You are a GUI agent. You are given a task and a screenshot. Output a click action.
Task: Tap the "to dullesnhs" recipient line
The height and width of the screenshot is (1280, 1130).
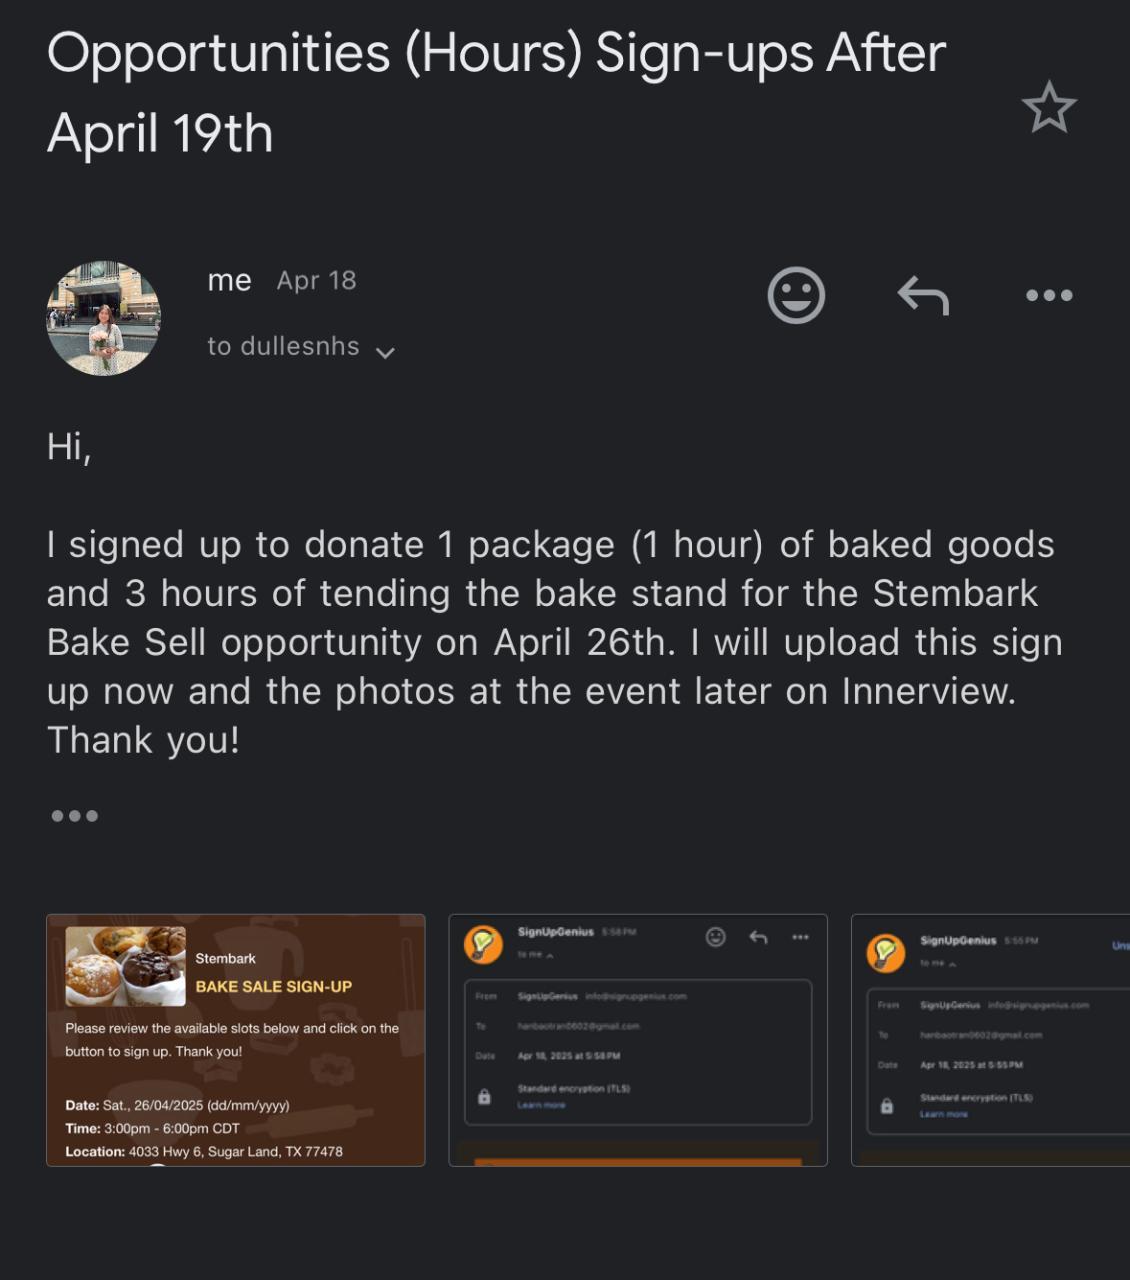pyautogui.click(x=283, y=346)
